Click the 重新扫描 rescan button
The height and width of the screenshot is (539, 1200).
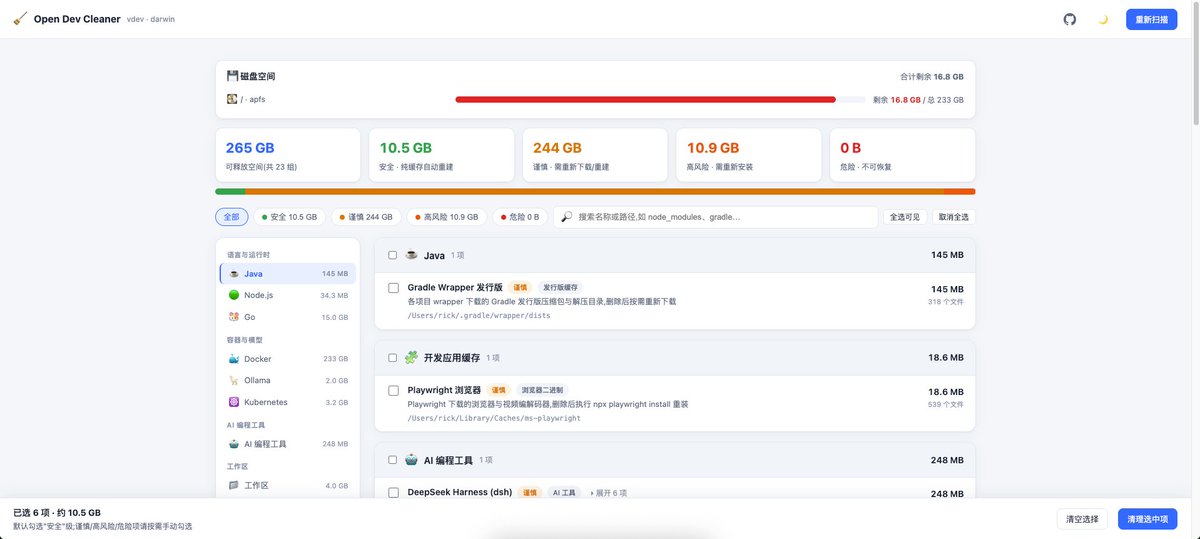pyautogui.click(x=1151, y=19)
